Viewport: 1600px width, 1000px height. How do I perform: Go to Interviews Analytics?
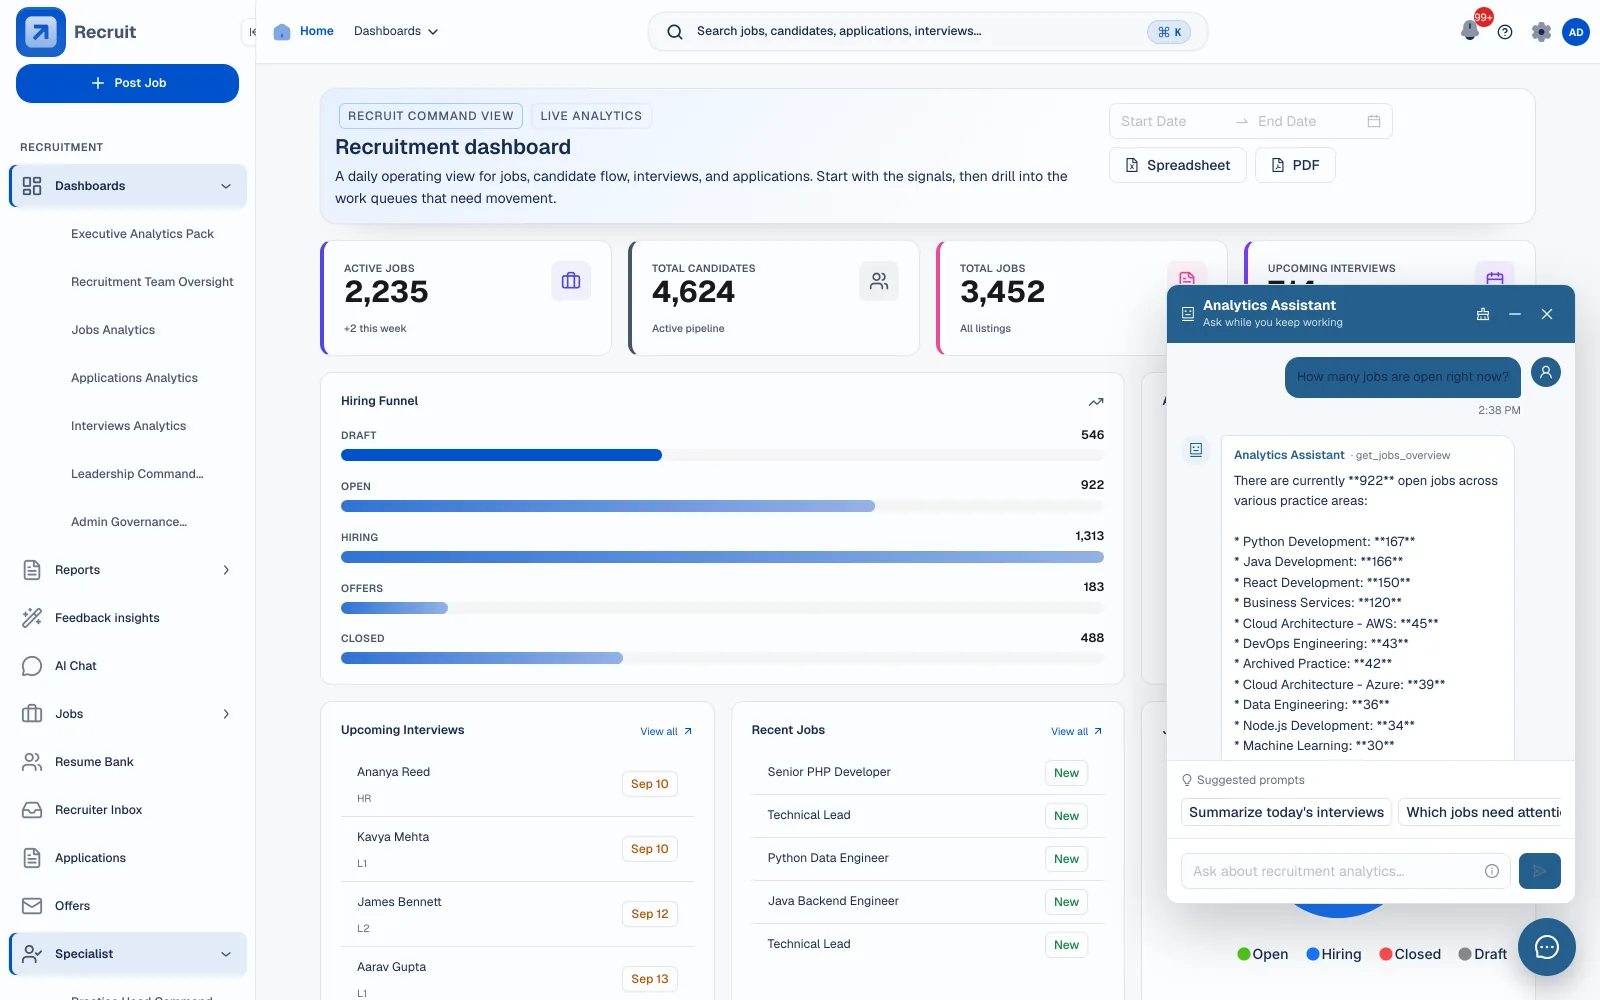click(x=128, y=426)
